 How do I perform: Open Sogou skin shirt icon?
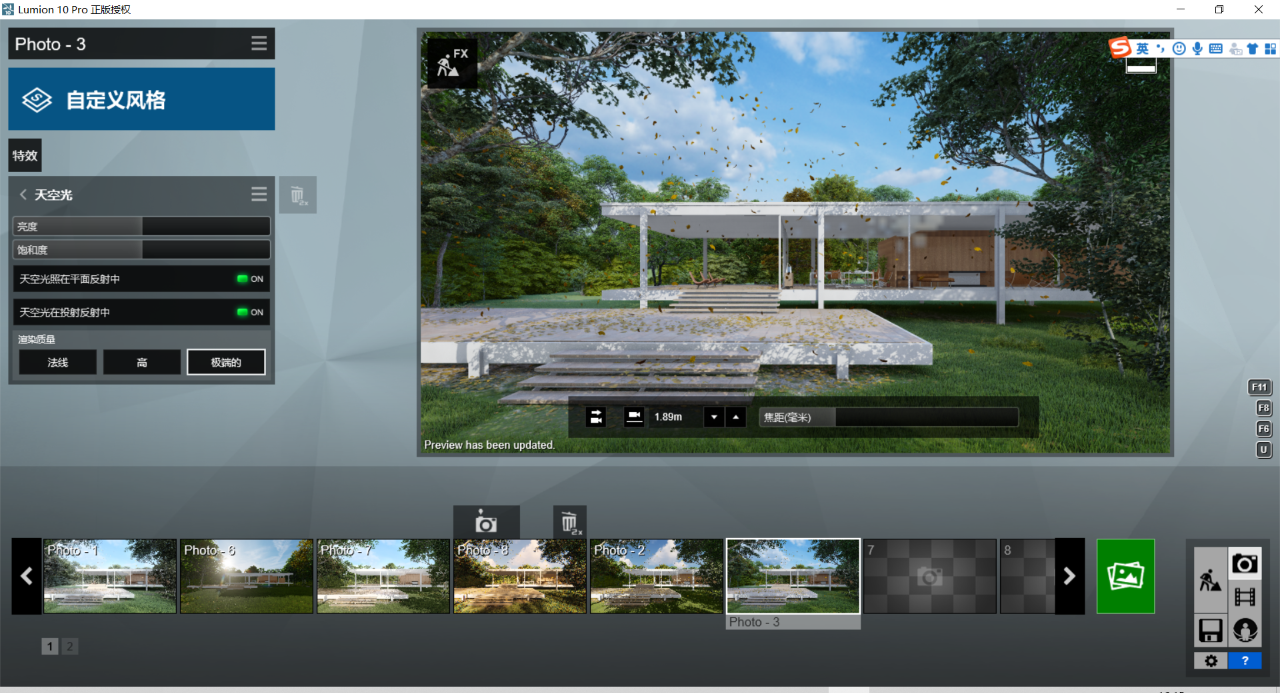pyautogui.click(x=1252, y=48)
